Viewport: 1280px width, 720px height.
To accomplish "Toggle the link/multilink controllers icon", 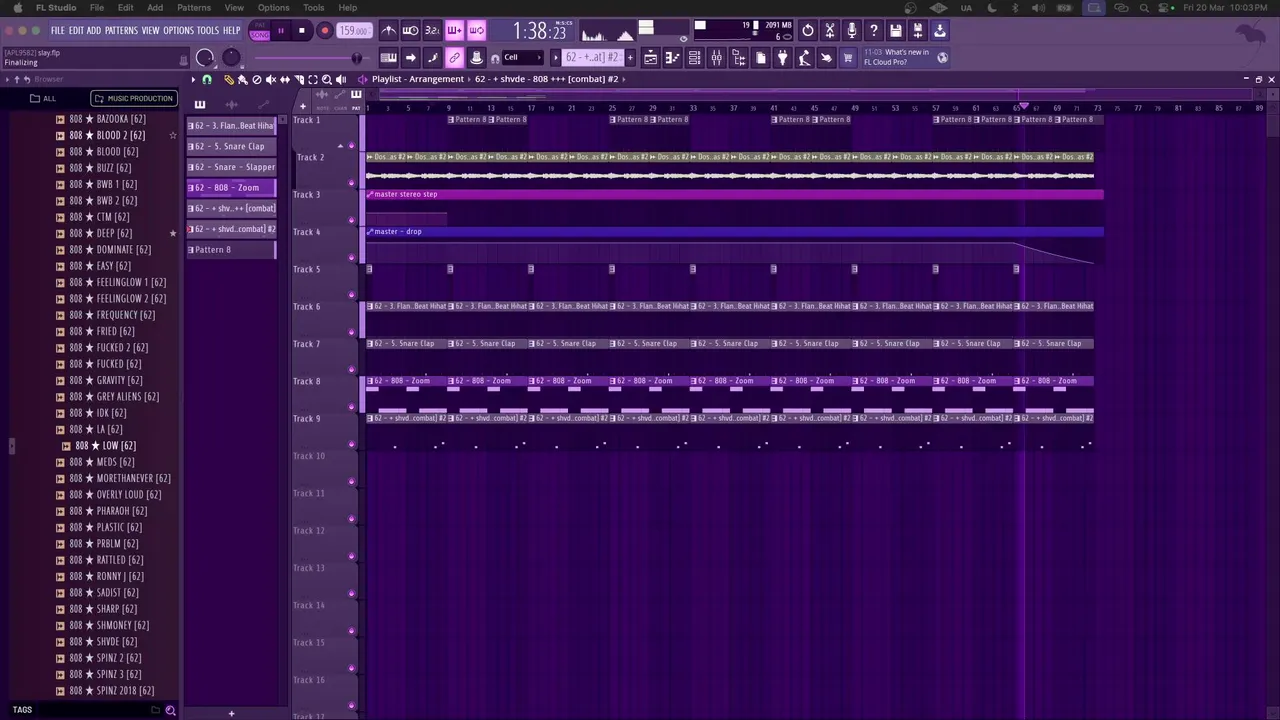I will (x=454, y=58).
